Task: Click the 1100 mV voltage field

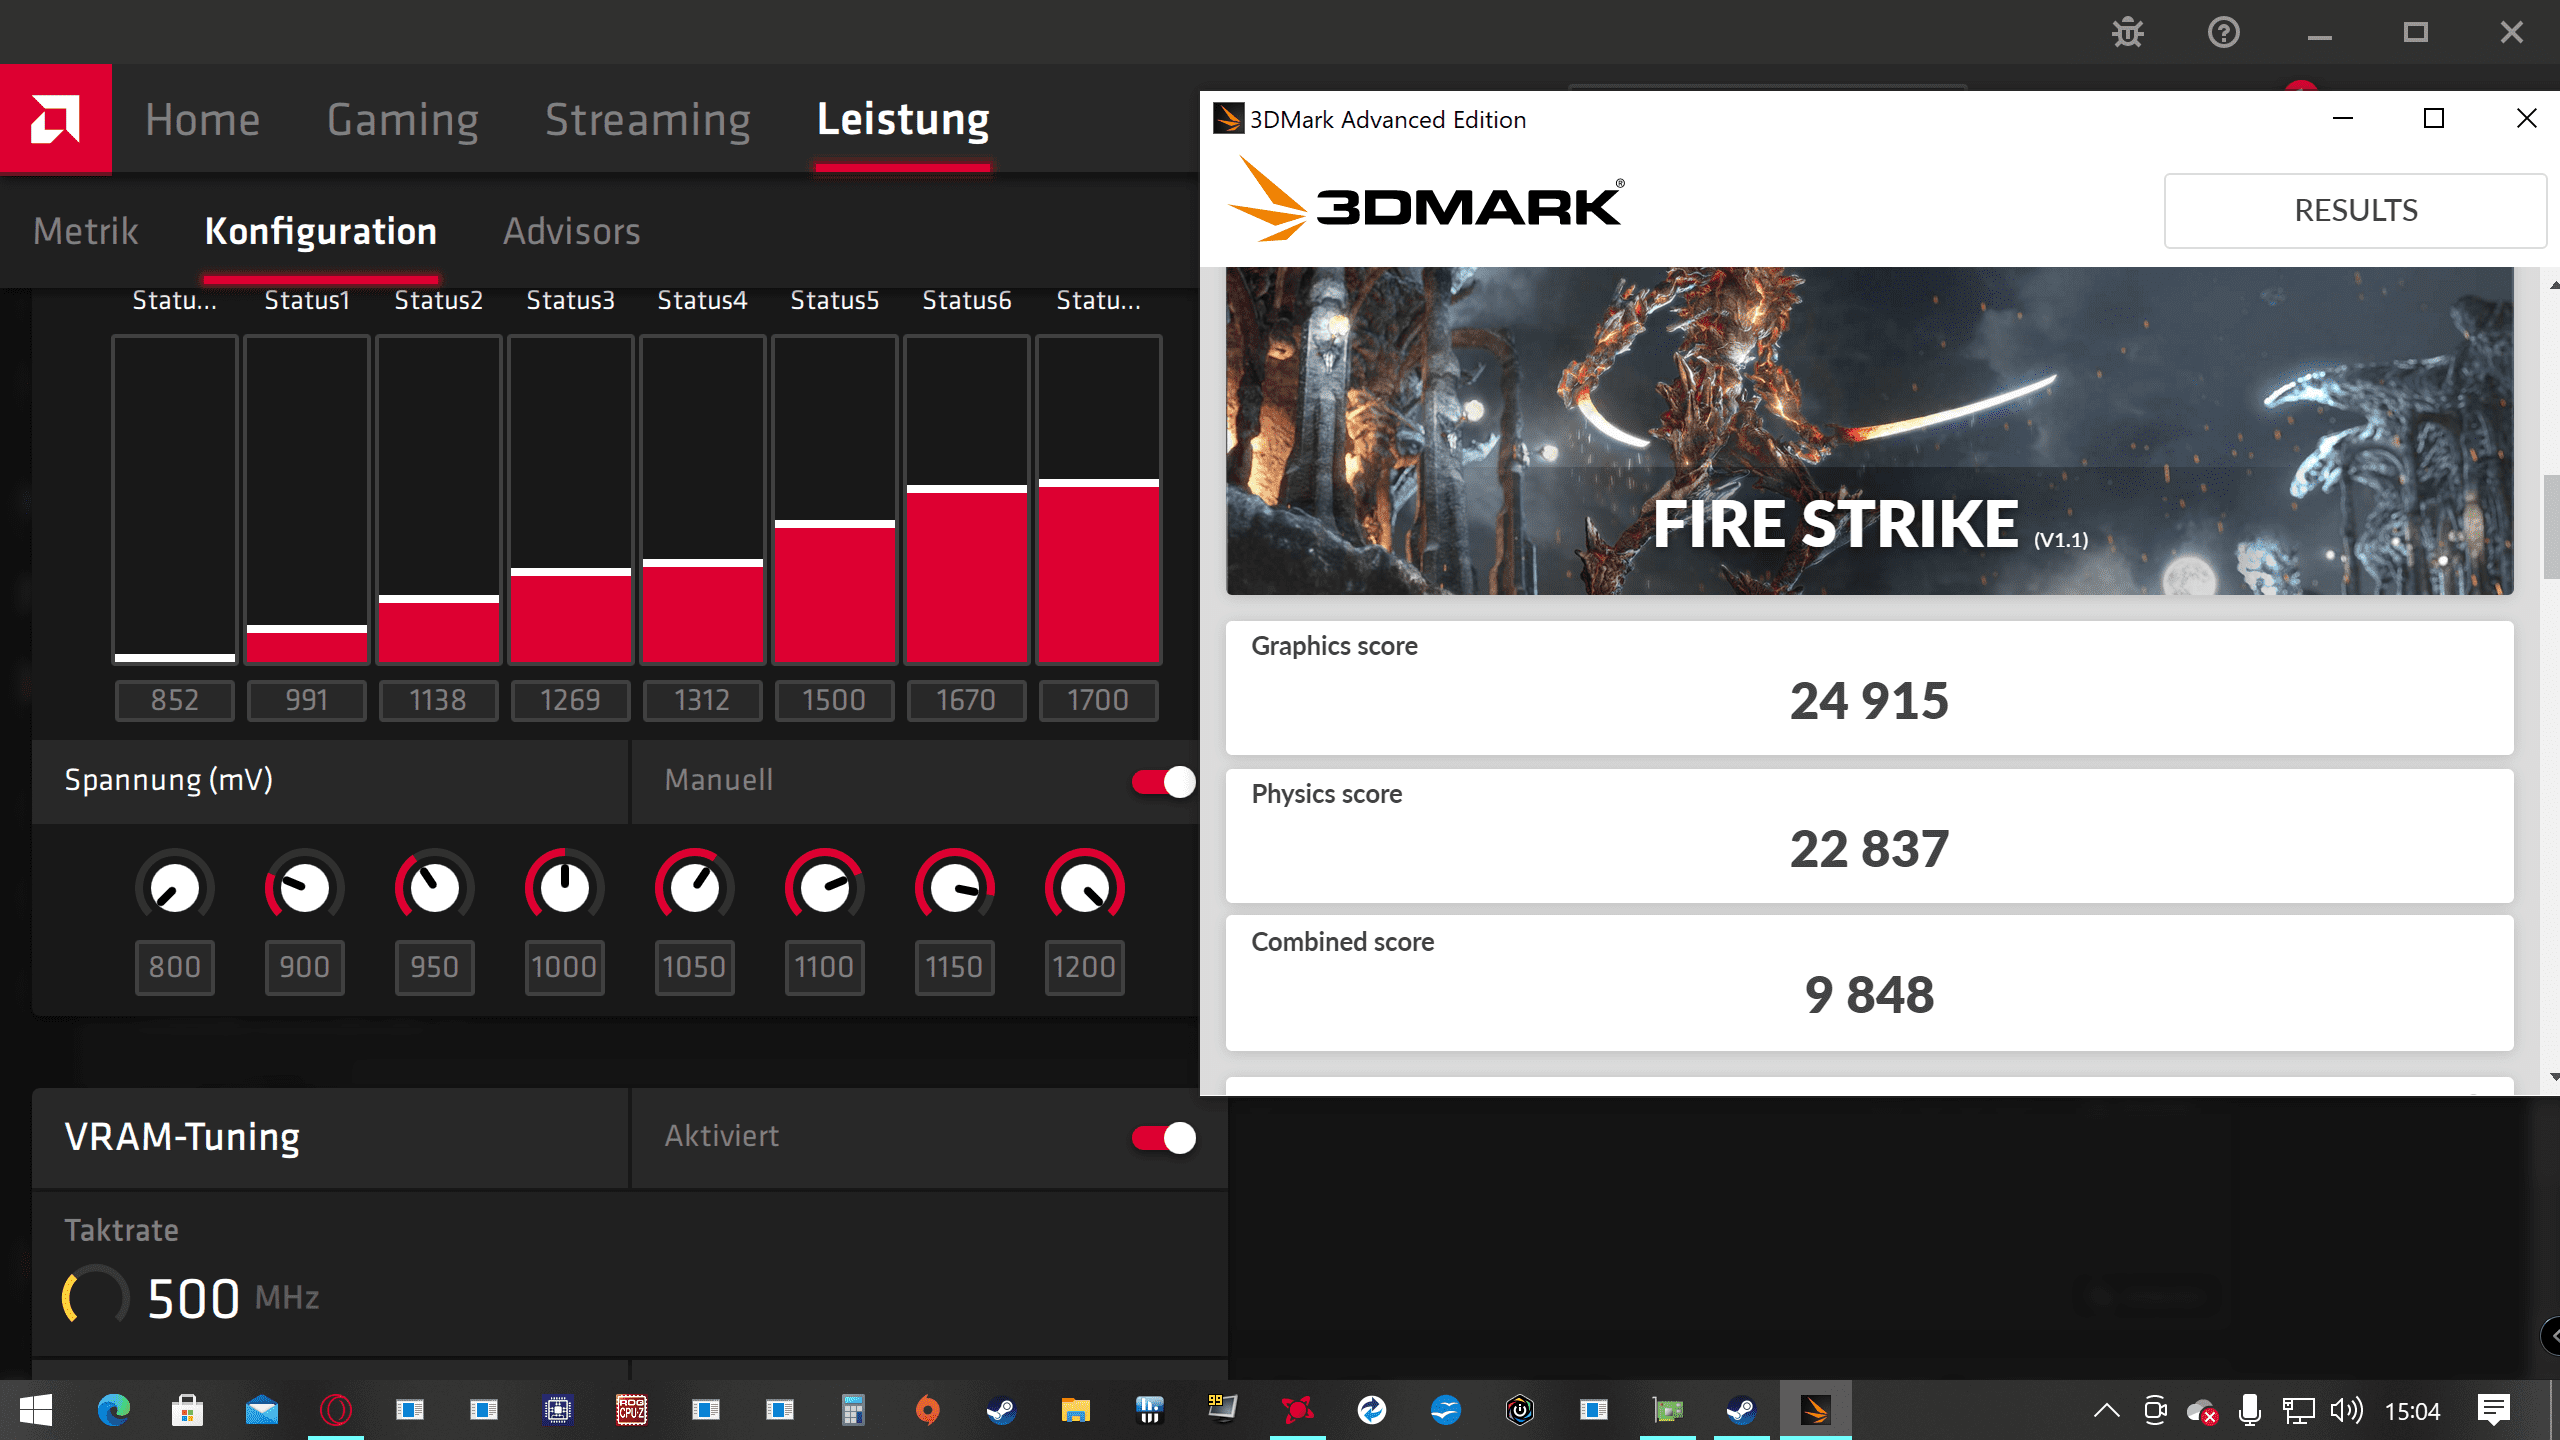Action: coord(825,967)
